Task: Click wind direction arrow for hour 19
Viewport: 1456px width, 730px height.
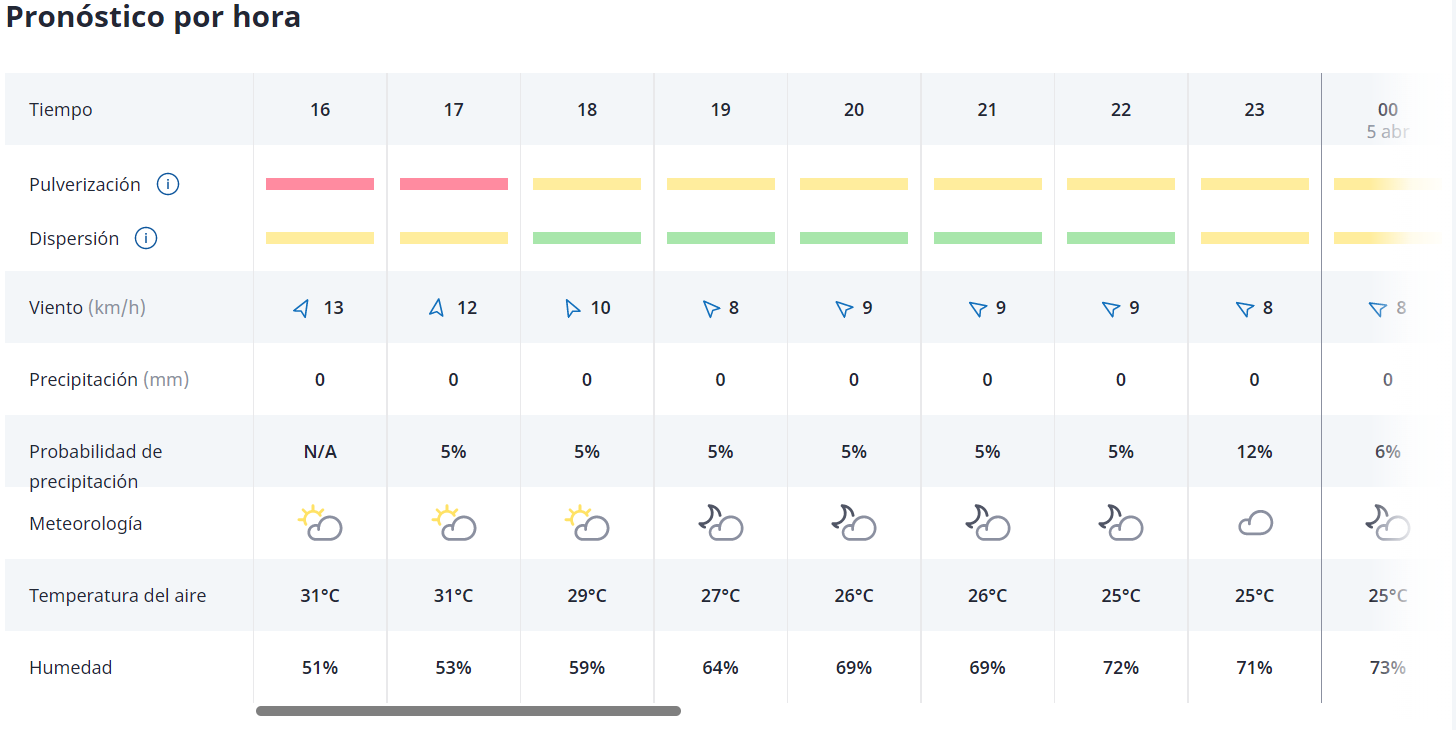Action: 711,308
